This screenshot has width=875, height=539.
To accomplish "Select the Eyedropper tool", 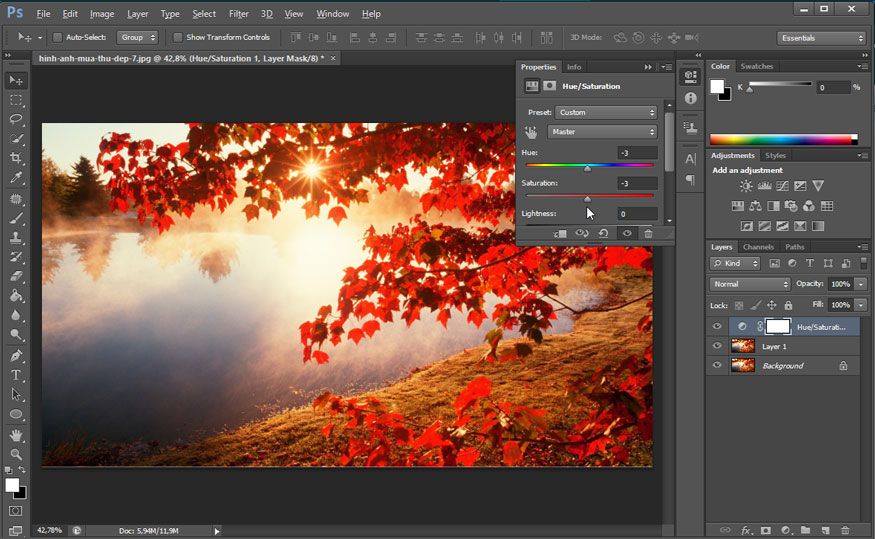I will tap(16, 177).
